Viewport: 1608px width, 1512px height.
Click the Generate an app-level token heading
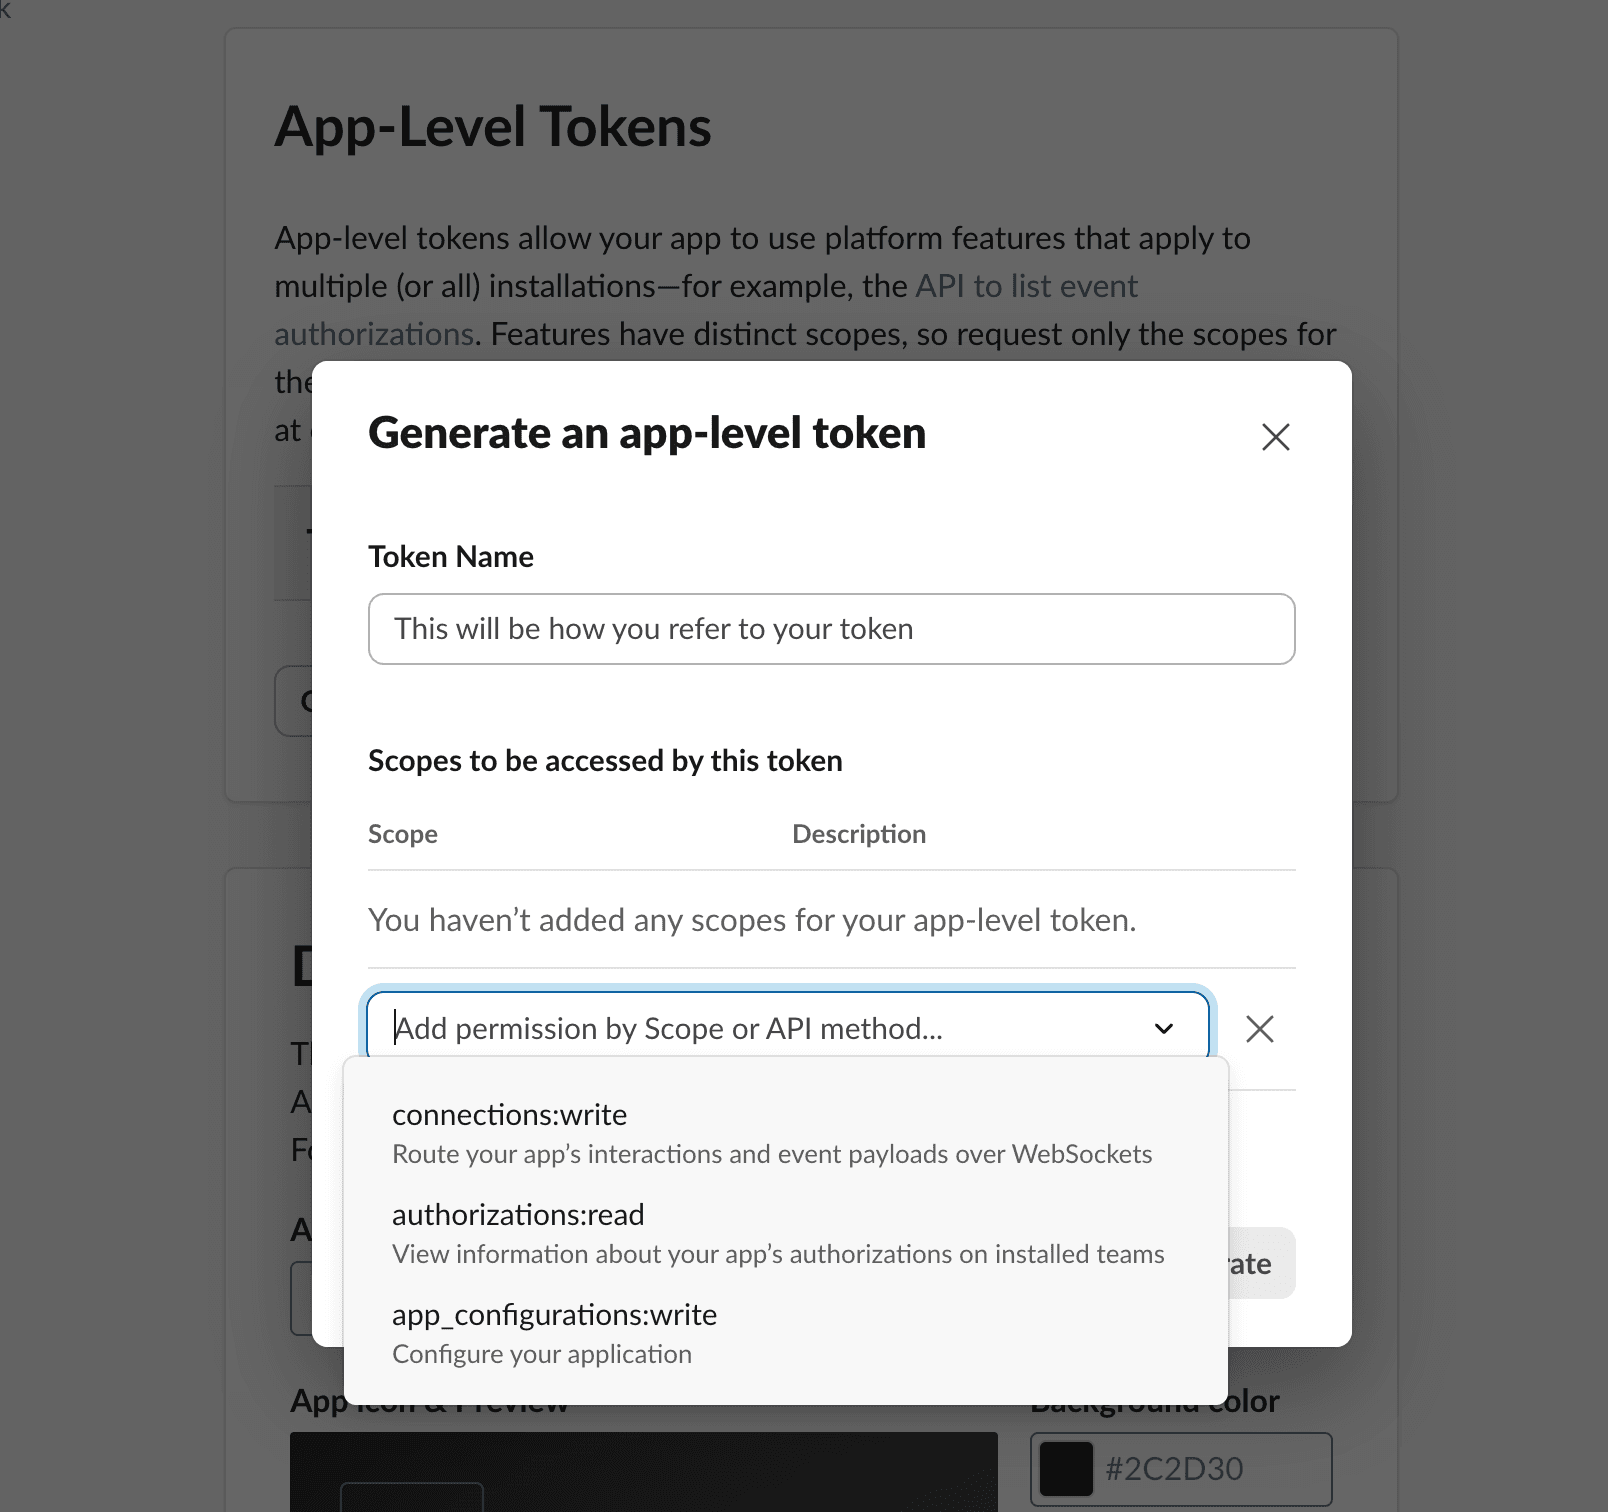pyautogui.click(x=647, y=433)
